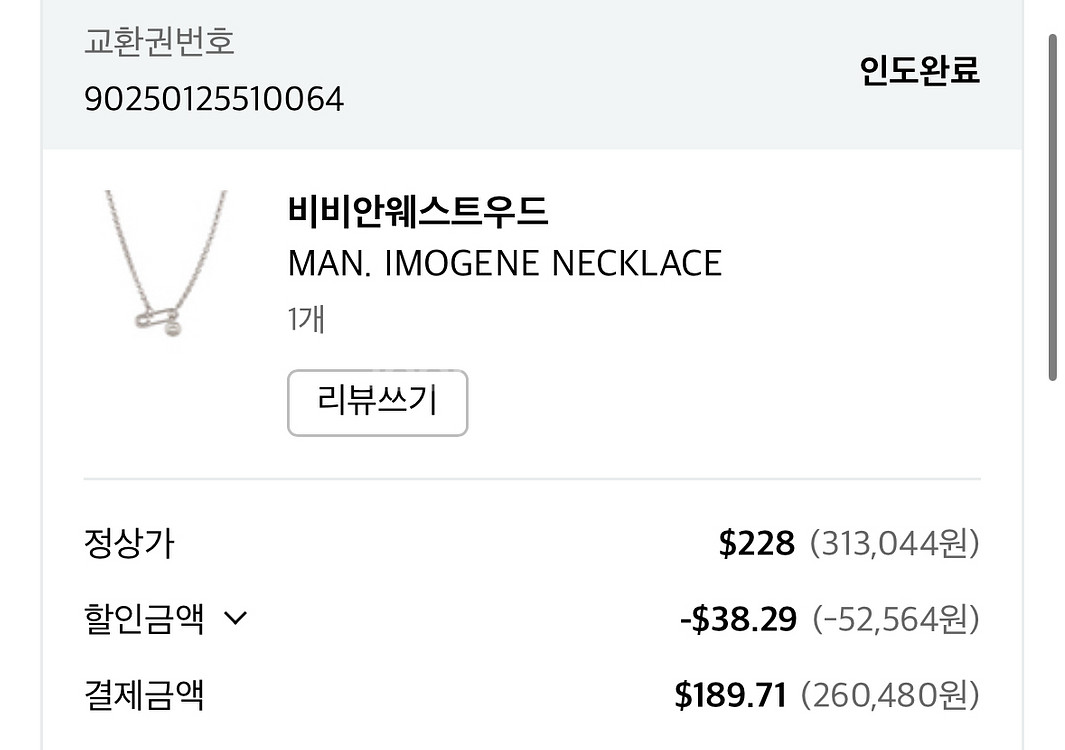Click the 인도완료 delivery status label
Screen dimensions: 1065x750
click(919, 70)
